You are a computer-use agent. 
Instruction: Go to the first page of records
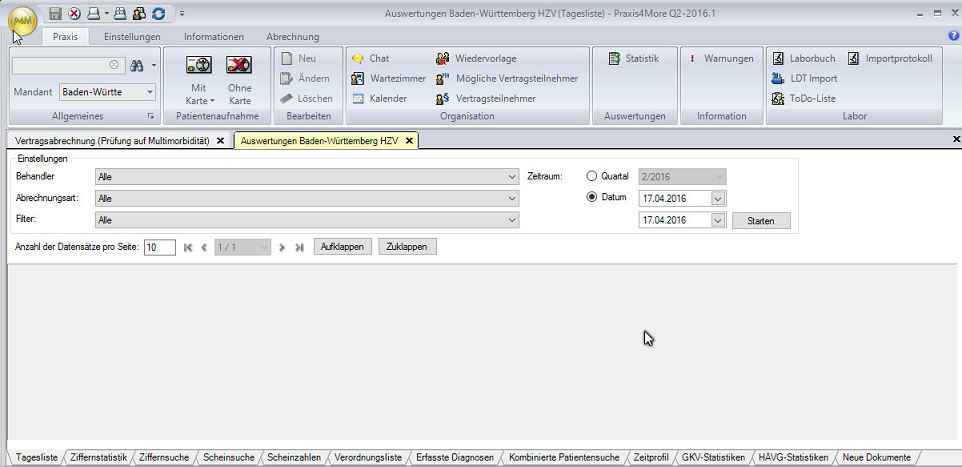[x=188, y=247]
